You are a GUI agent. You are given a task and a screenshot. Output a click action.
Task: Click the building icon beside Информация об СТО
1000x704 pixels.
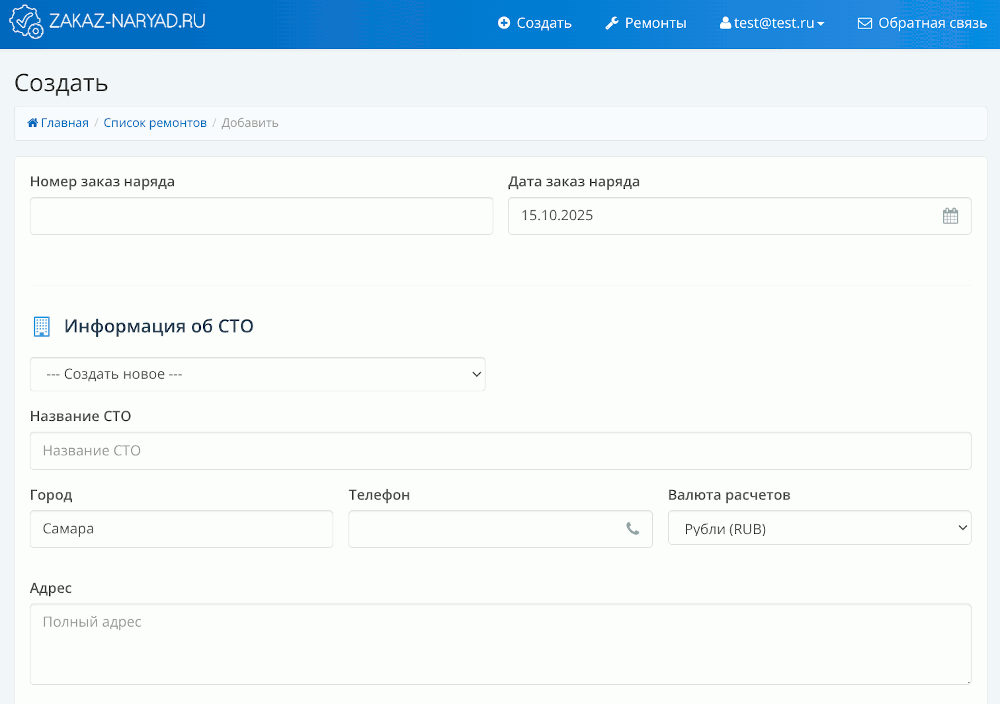coord(41,326)
